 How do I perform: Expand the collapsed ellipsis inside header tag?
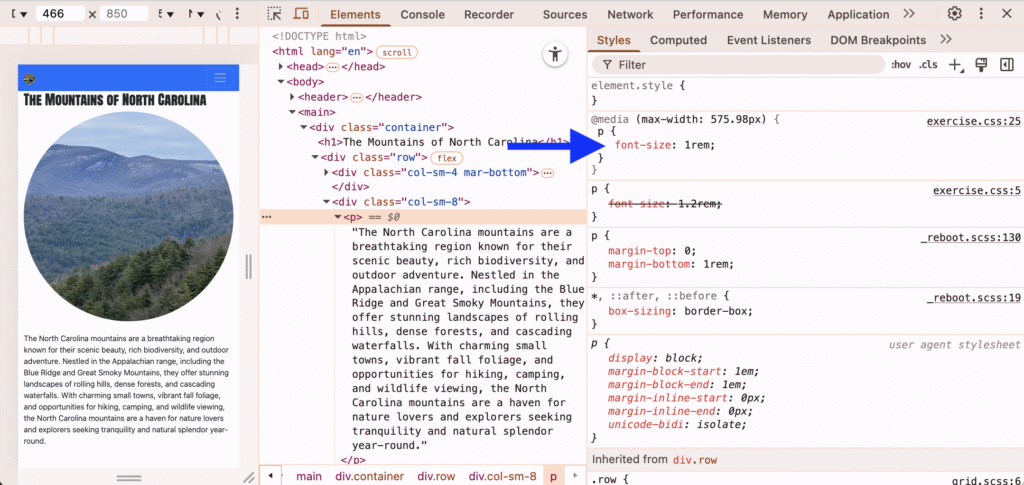coord(357,97)
